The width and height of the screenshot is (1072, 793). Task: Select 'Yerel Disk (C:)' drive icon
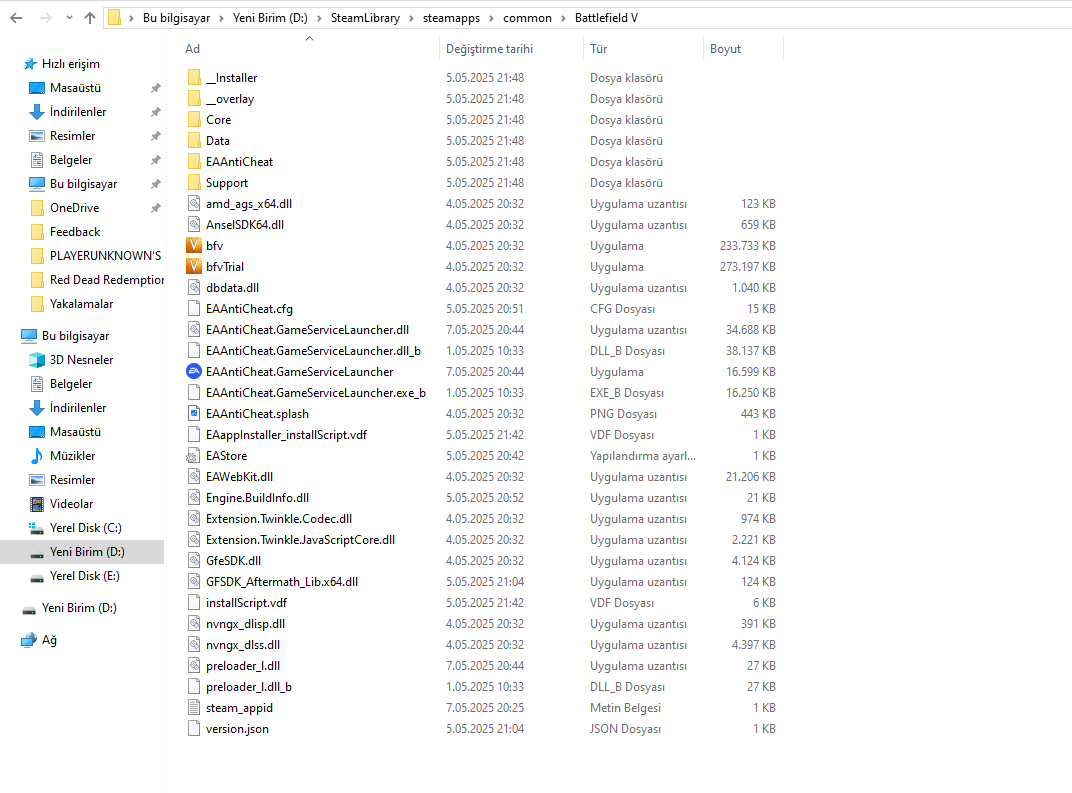point(37,528)
